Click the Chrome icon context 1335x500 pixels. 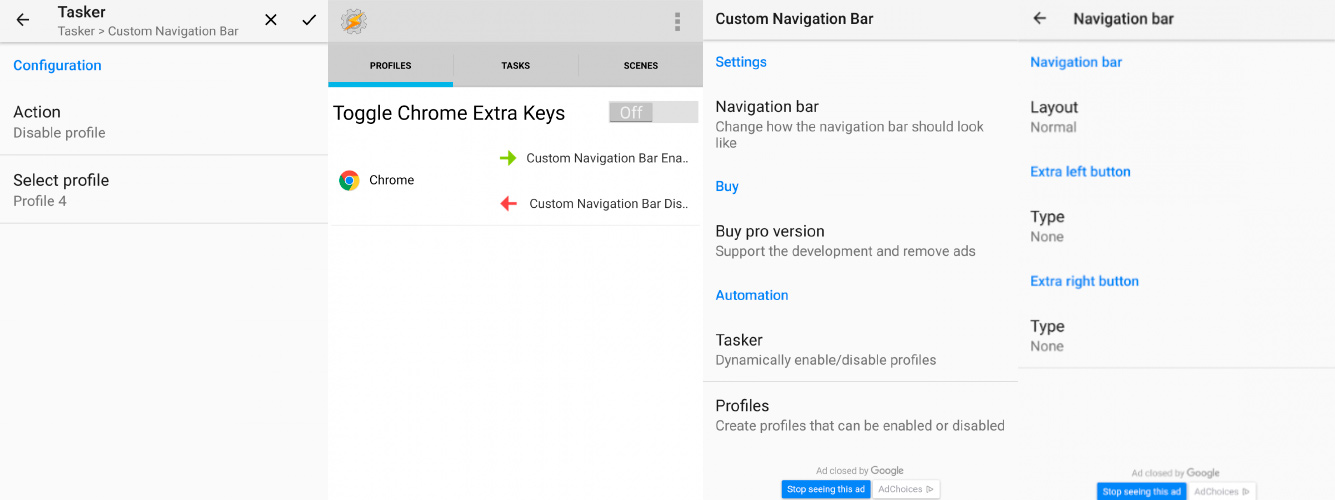[349, 180]
